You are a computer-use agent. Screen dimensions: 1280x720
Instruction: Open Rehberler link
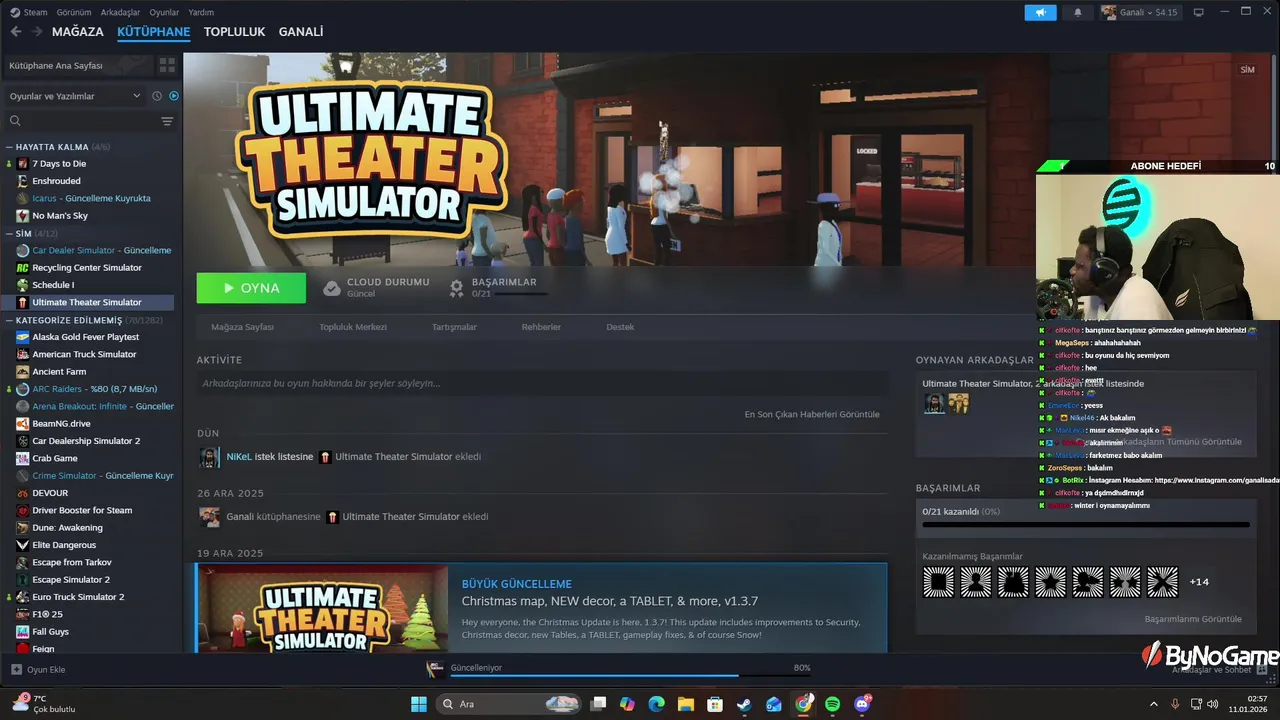(x=541, y=327)
